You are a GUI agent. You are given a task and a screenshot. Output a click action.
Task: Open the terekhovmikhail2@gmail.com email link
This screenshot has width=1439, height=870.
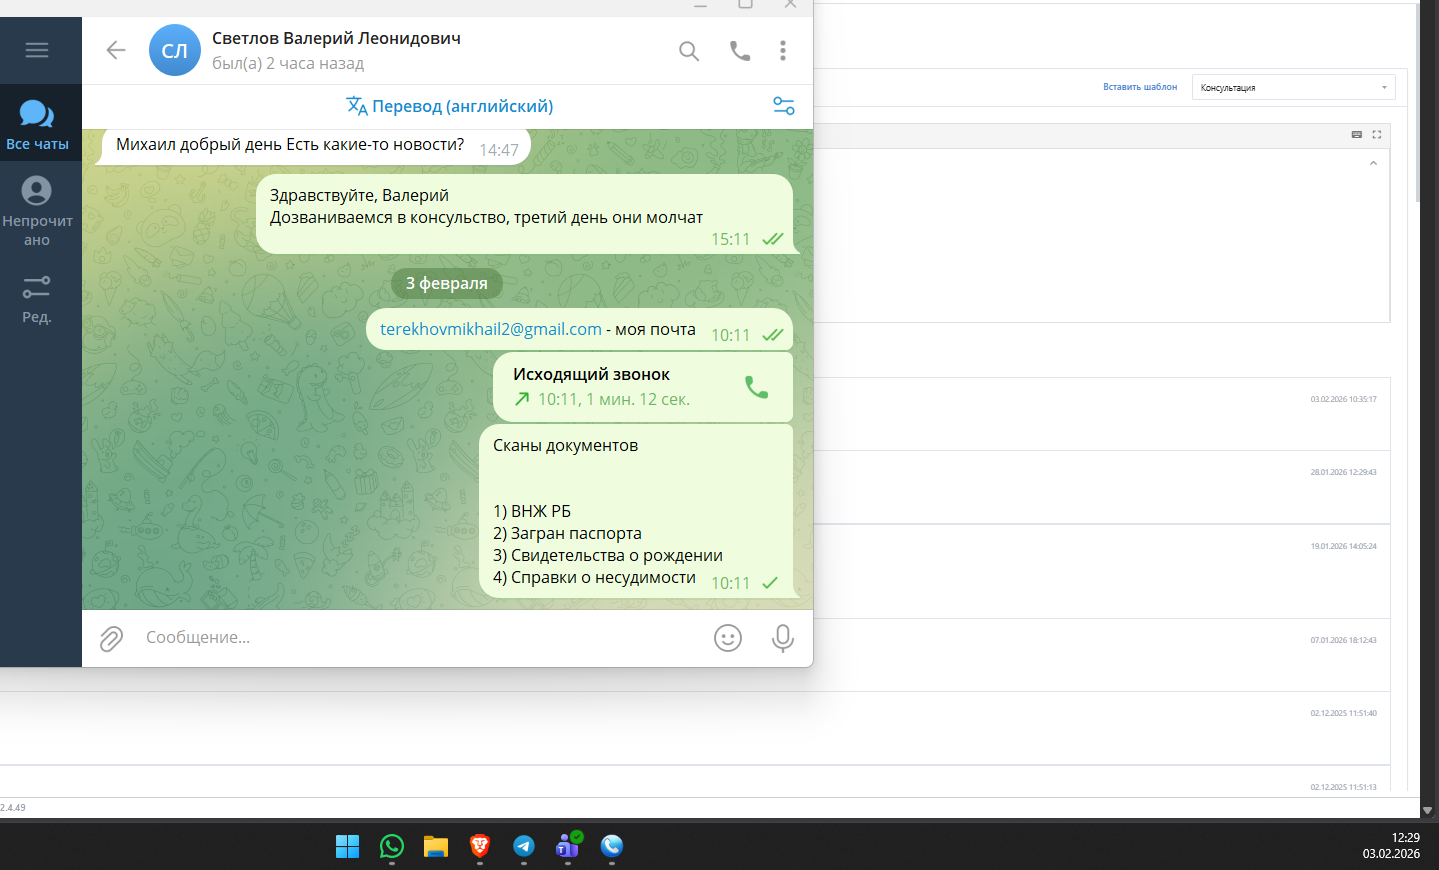(x=491, y=329)
